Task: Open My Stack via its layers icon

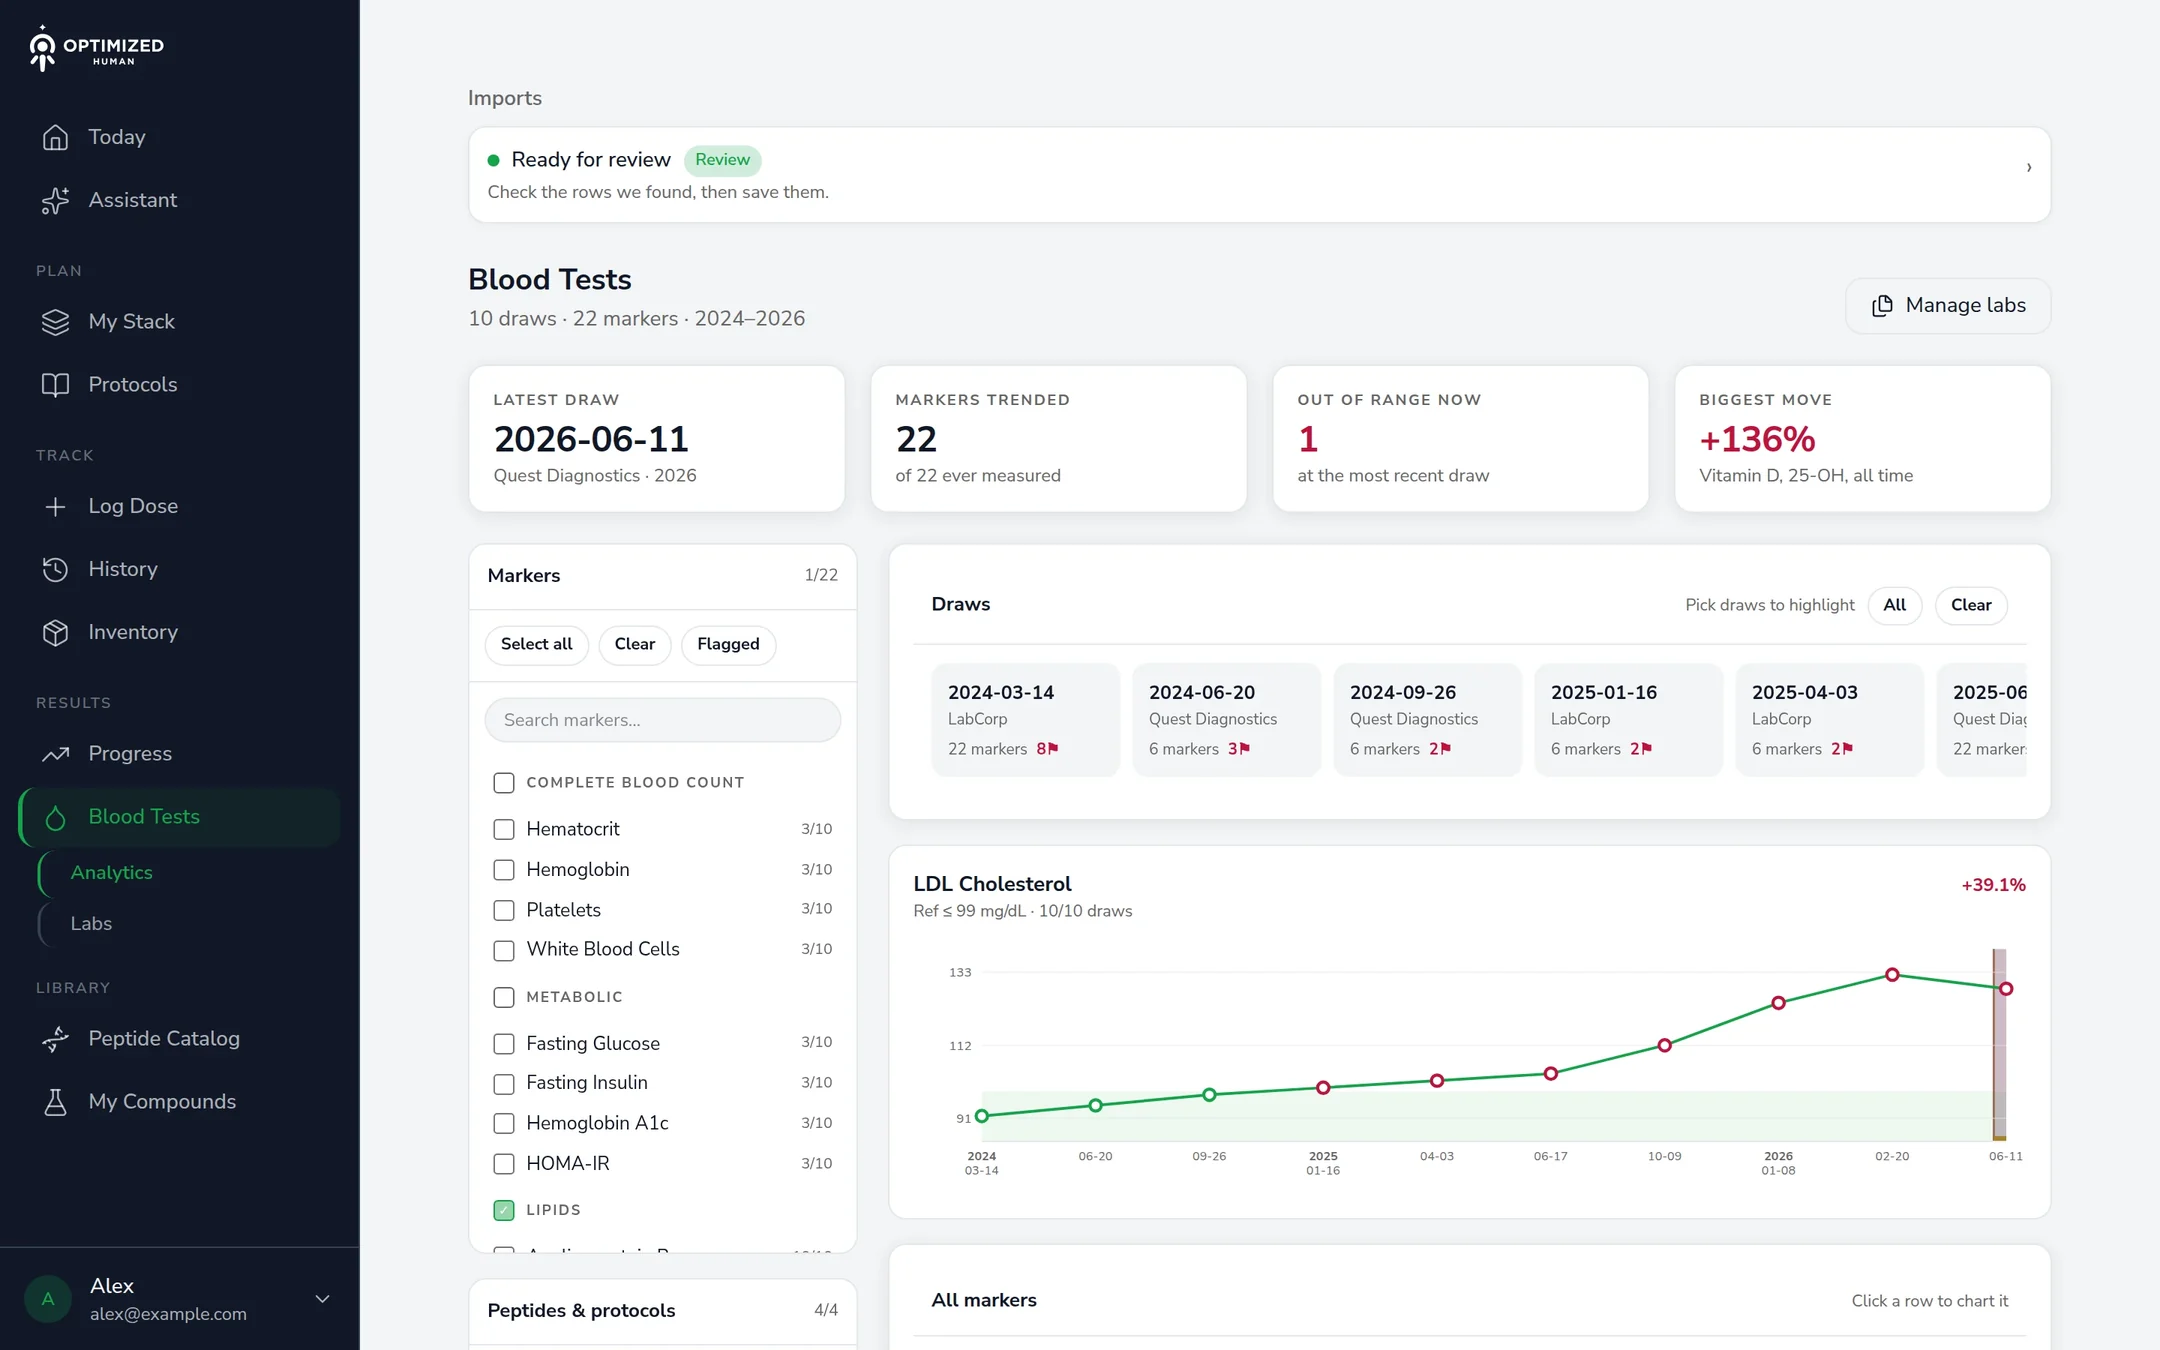Action: pos(55,322)
